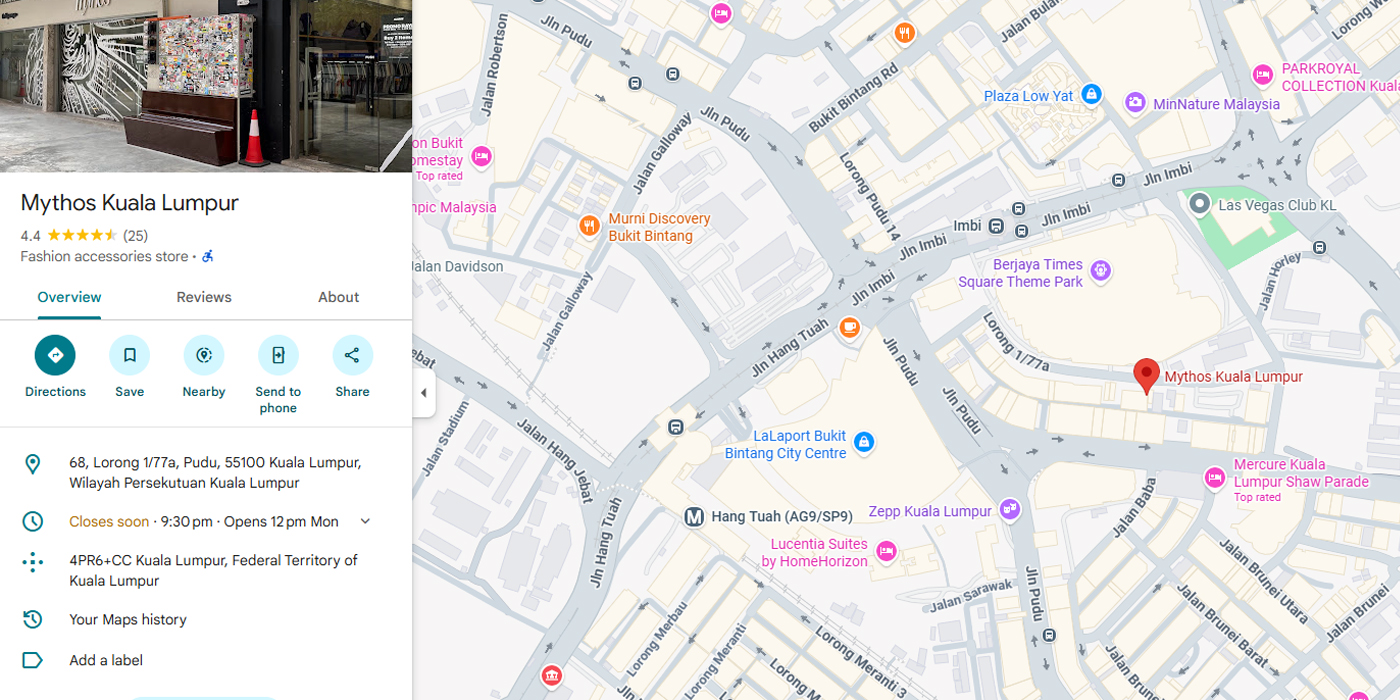
Task: Click the restaurant marker near Bukit Bintang Rd
Action: pos(905,33)
